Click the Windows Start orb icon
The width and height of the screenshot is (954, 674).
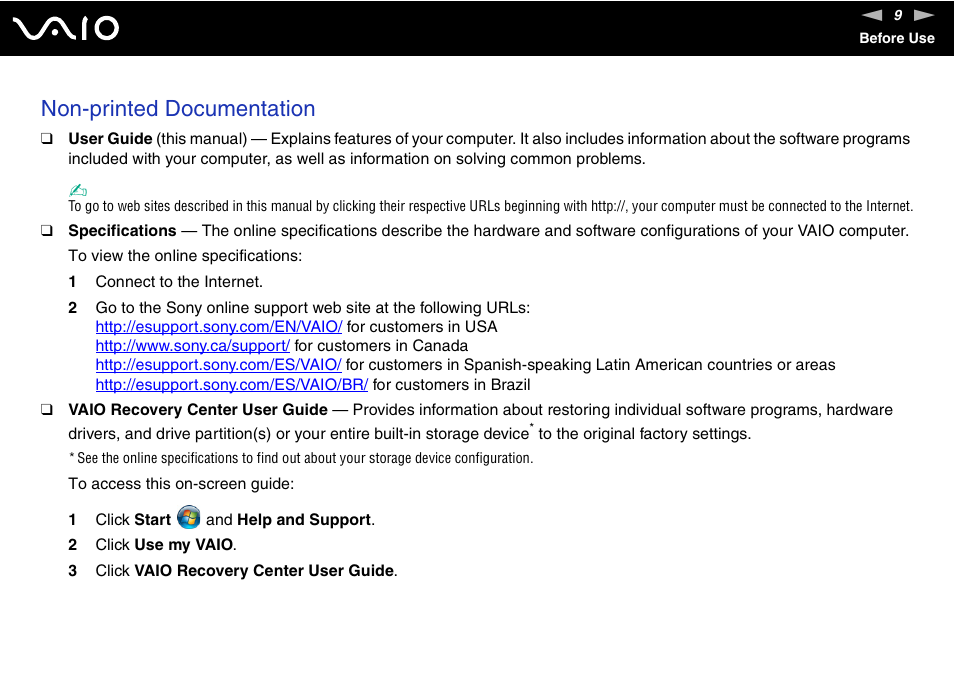[x=189, y=518]
